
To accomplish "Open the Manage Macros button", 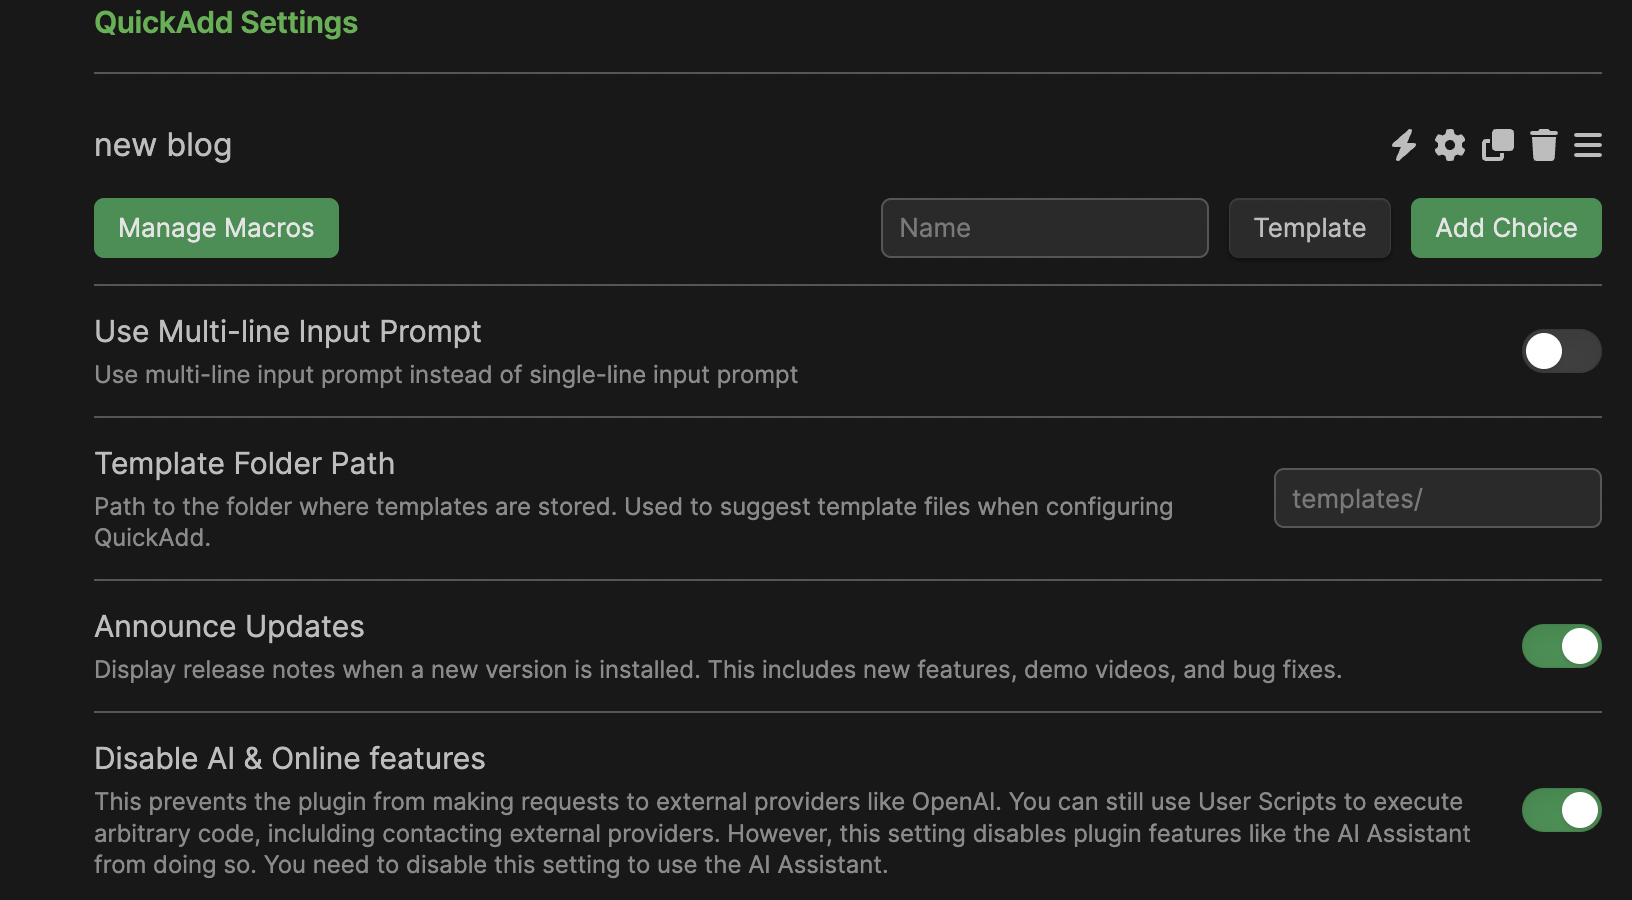I will click(216, 228).
